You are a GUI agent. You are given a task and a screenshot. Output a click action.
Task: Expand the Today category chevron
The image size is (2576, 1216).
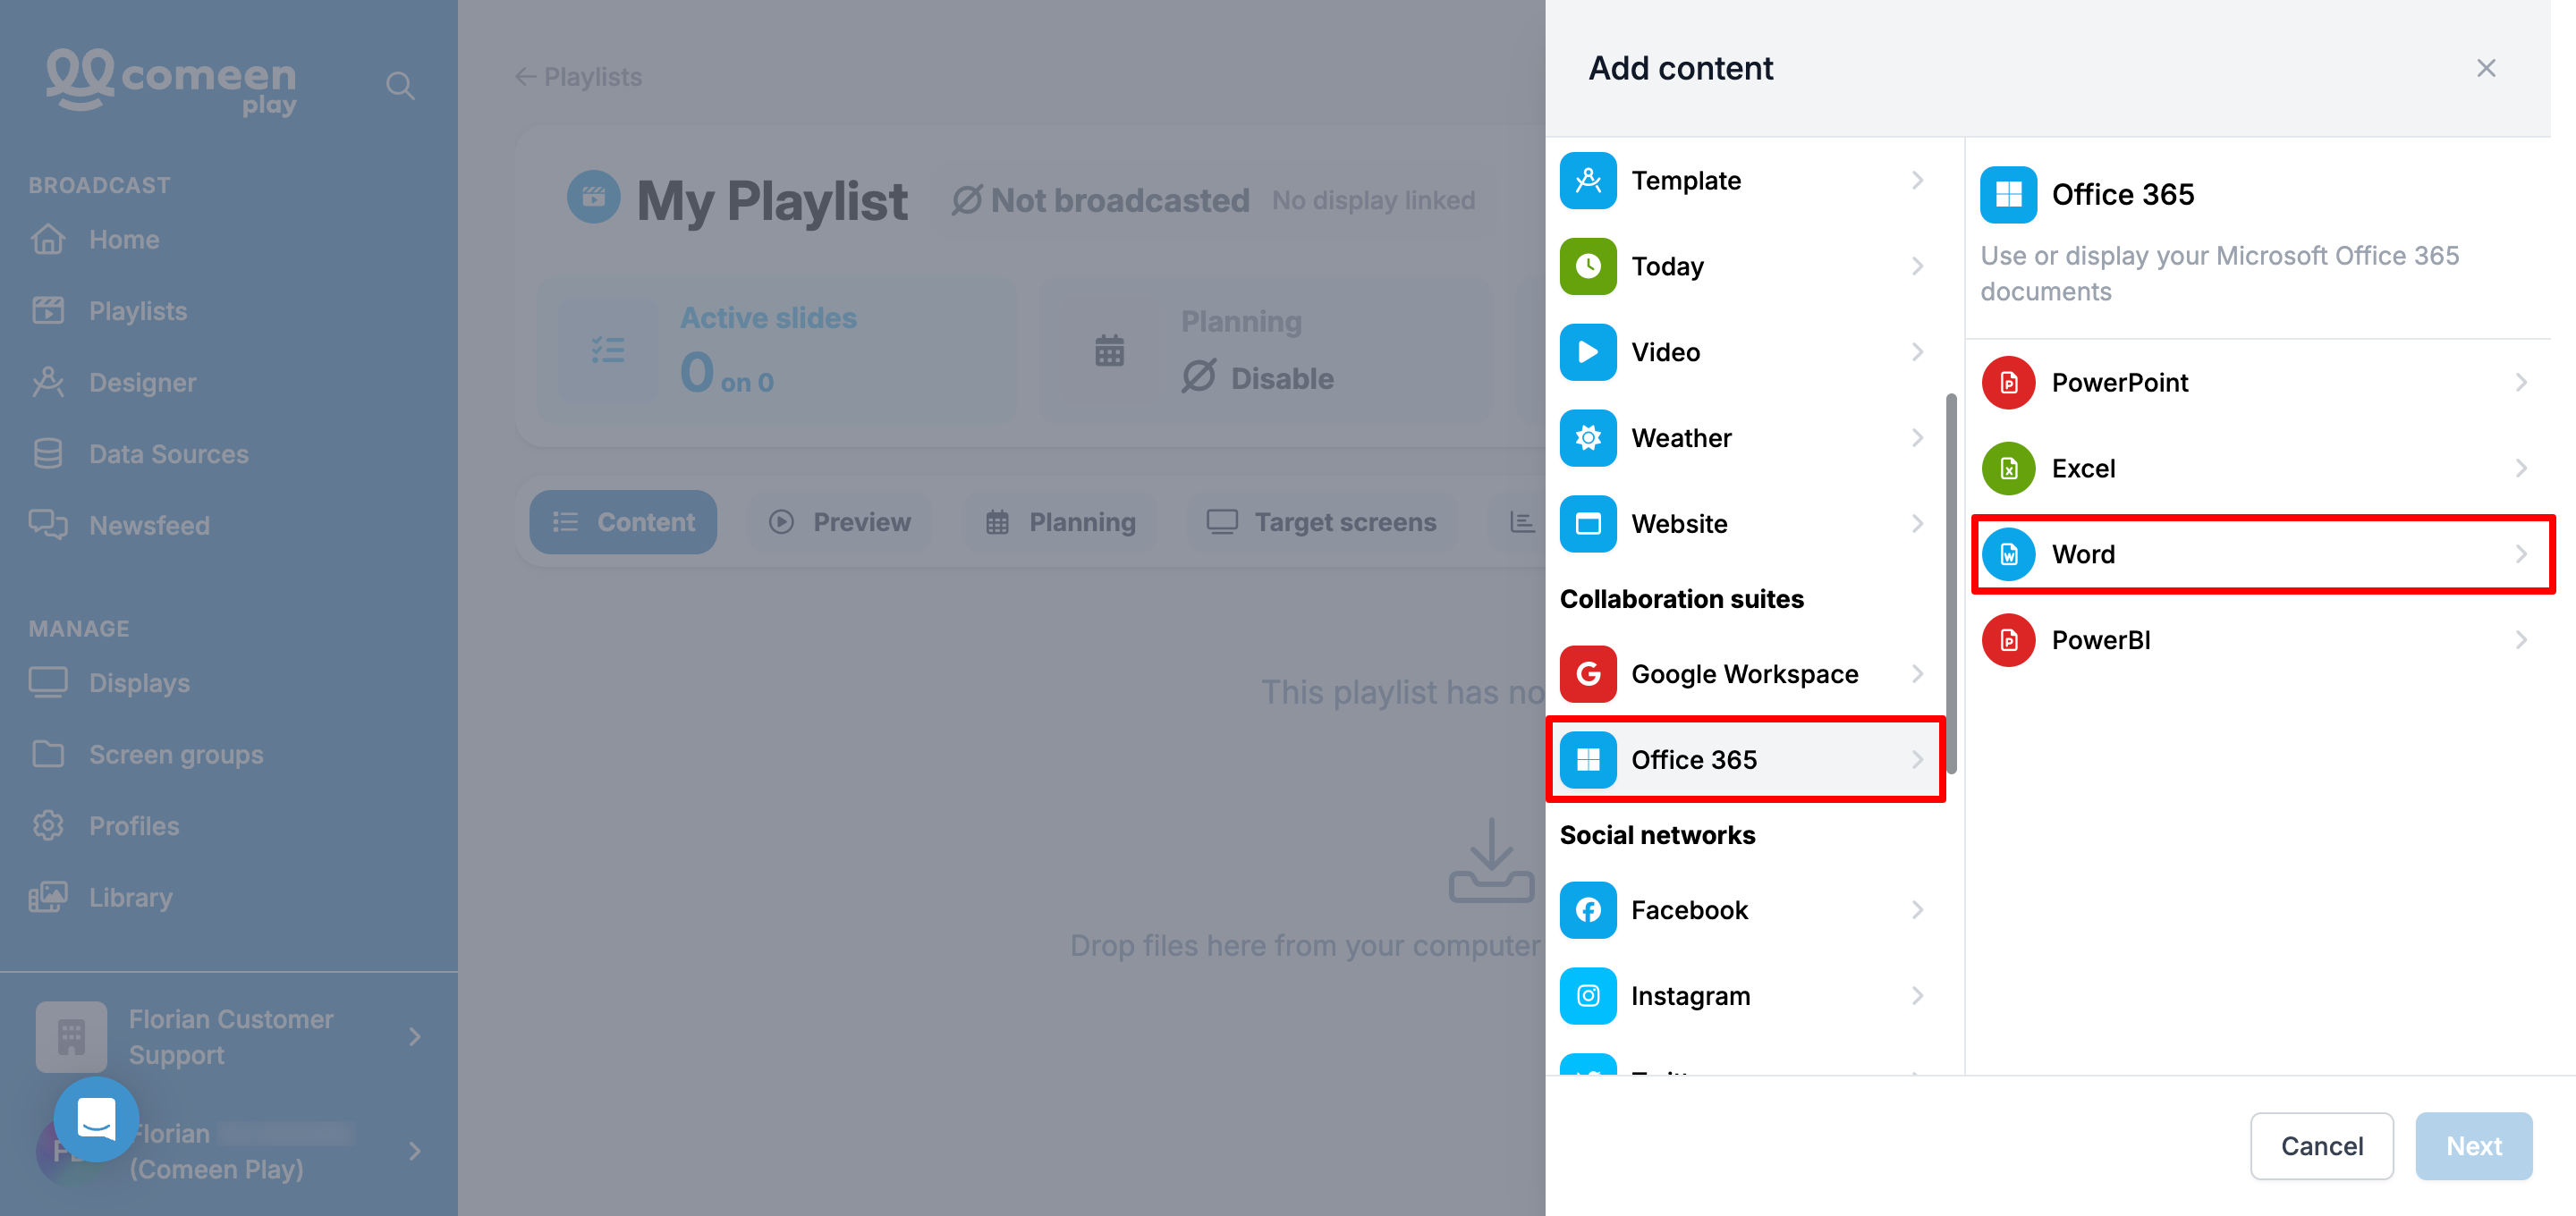[x=1918, y=266]
